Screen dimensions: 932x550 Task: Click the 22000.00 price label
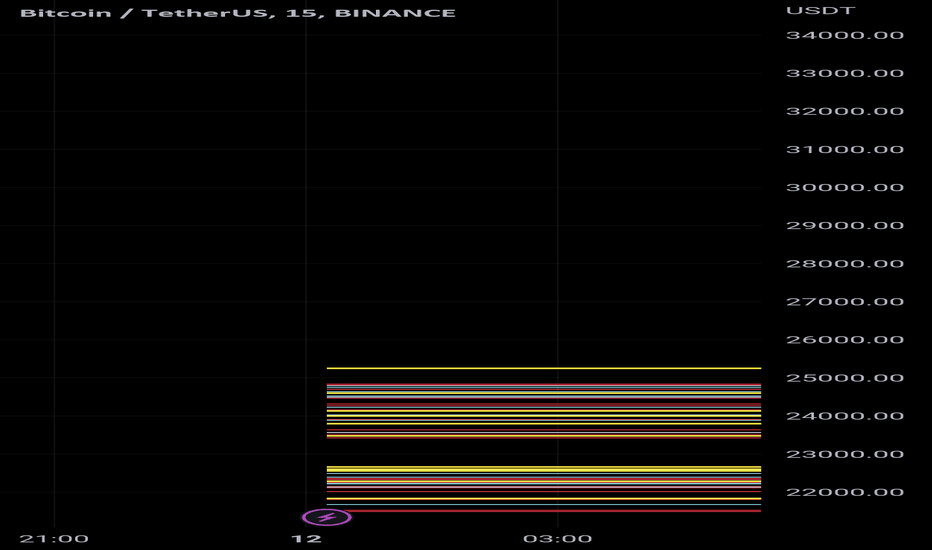tap(845, 492)
